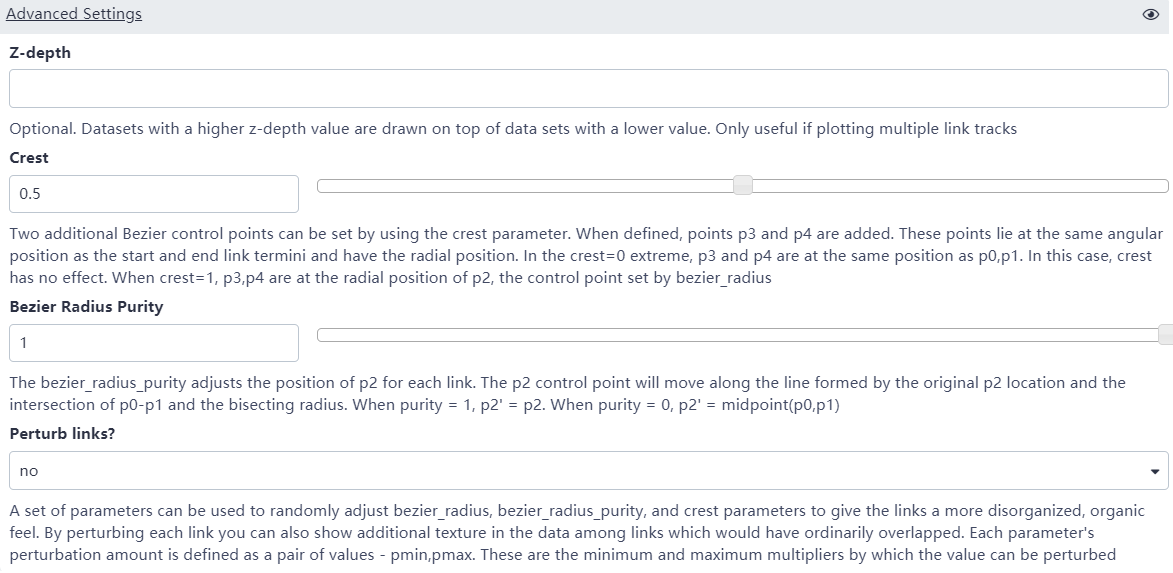Click the bezier_radius_purity description text
The image size is (1173, 573).
[566, 393]
